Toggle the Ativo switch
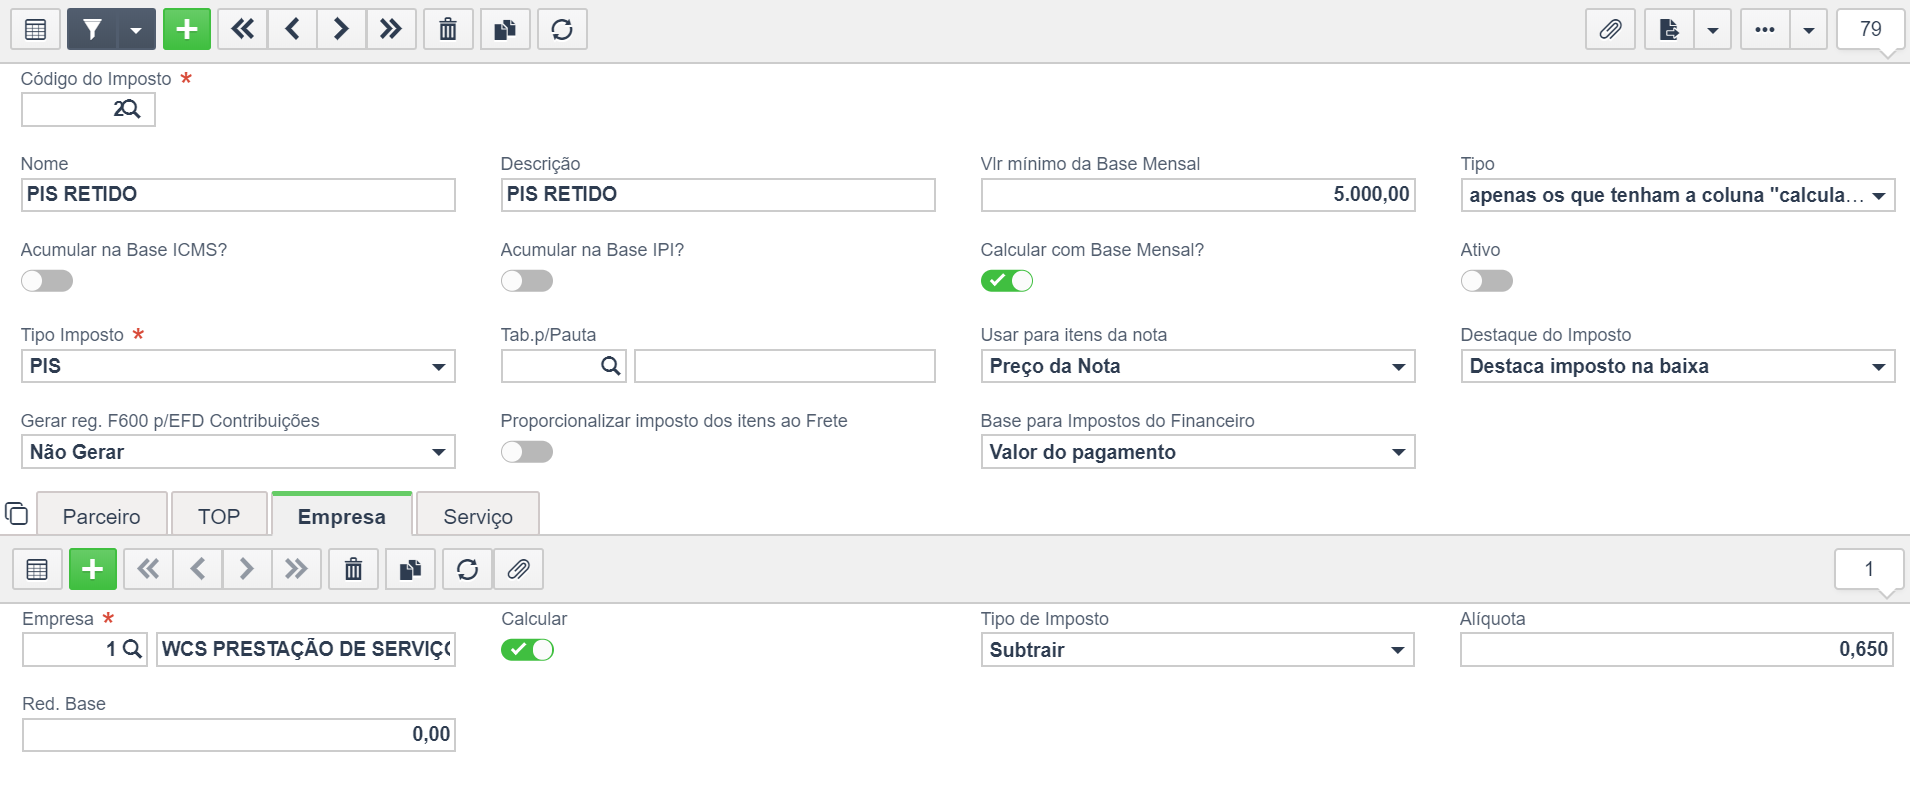This screenshot has width=1910, height=800. 1486,281
